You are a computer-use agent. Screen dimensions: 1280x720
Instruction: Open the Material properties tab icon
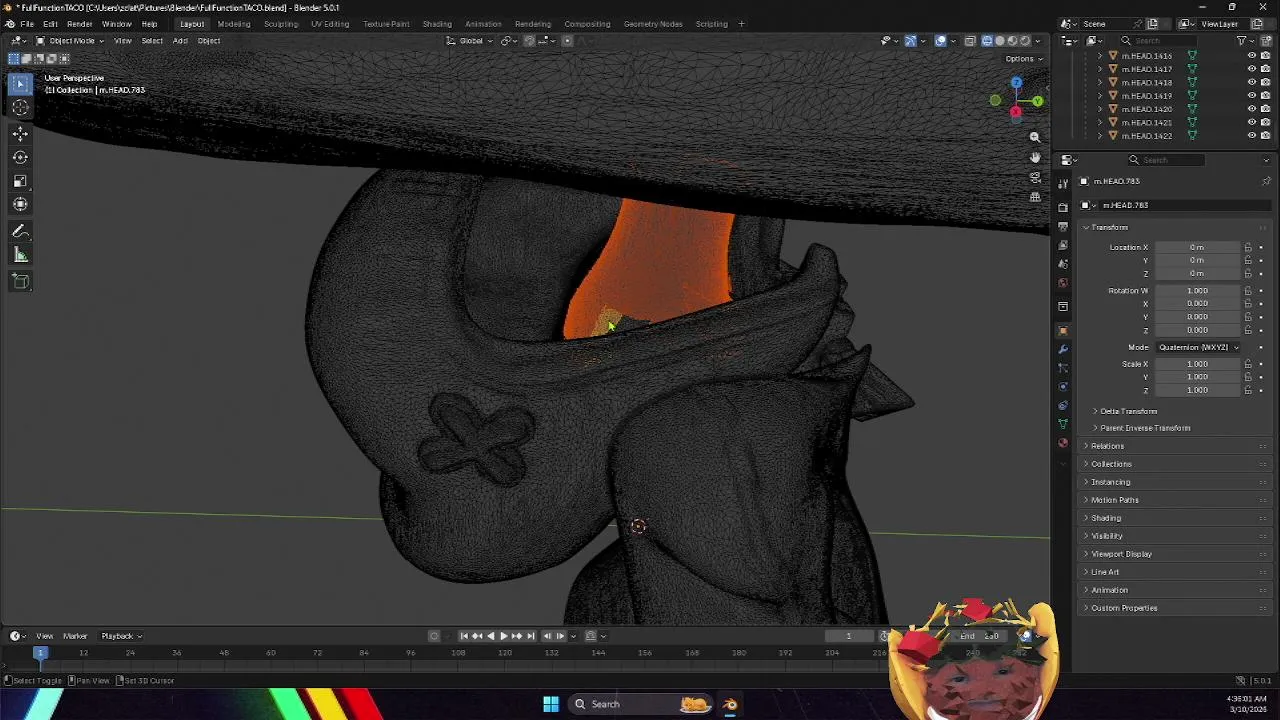coord(1063,443)
